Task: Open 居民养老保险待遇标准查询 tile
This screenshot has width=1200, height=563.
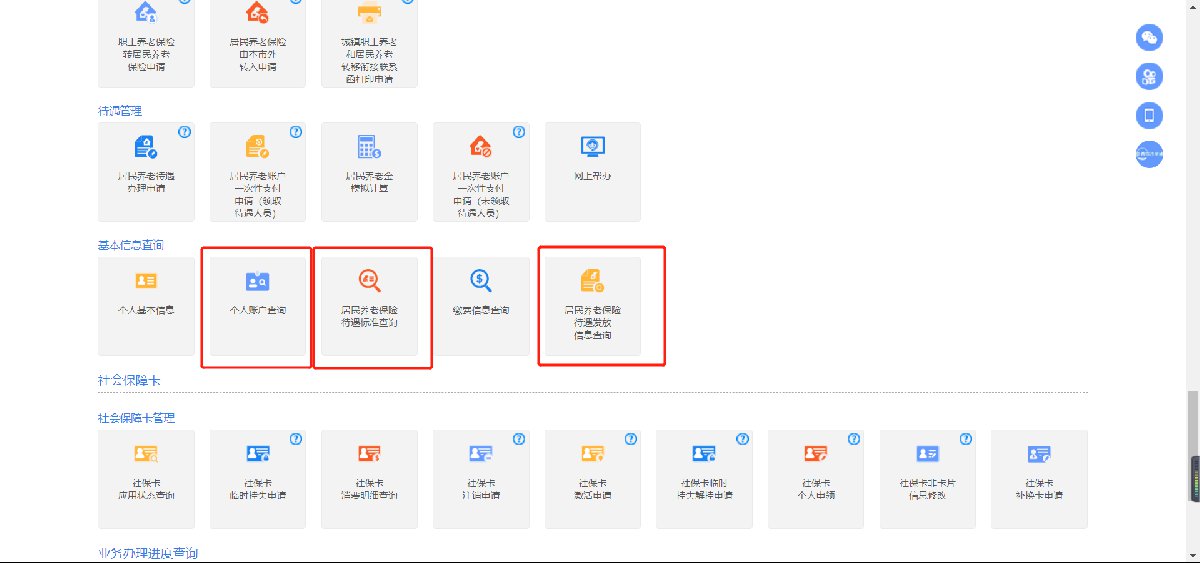Action: point(369,306)
